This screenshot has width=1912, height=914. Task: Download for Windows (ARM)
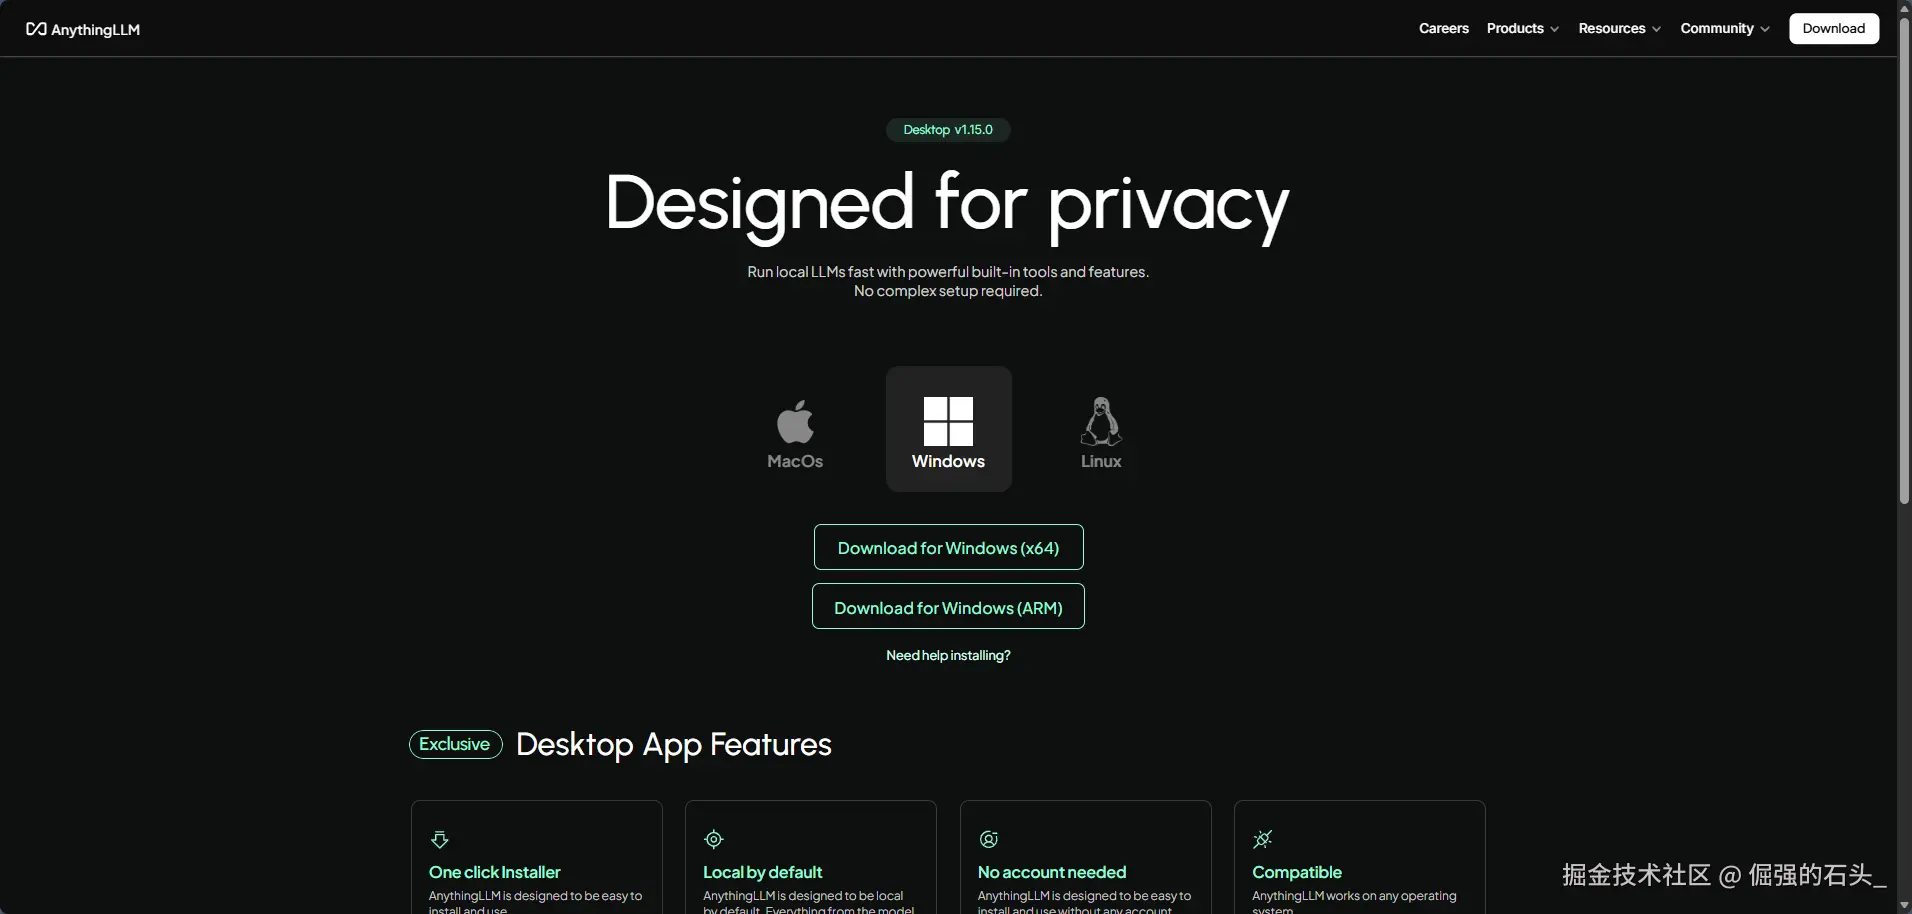948,606
